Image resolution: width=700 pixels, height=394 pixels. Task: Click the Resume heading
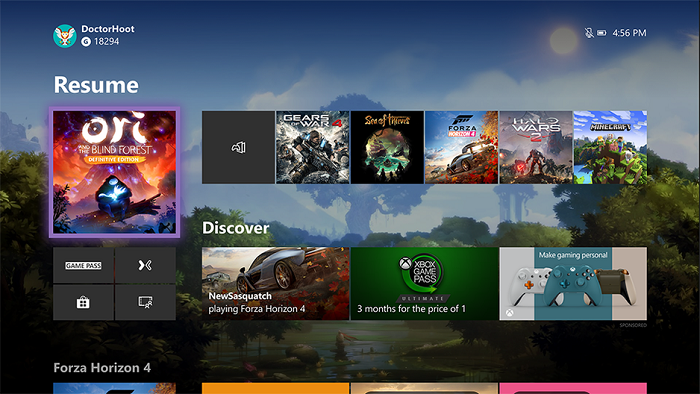96,85
